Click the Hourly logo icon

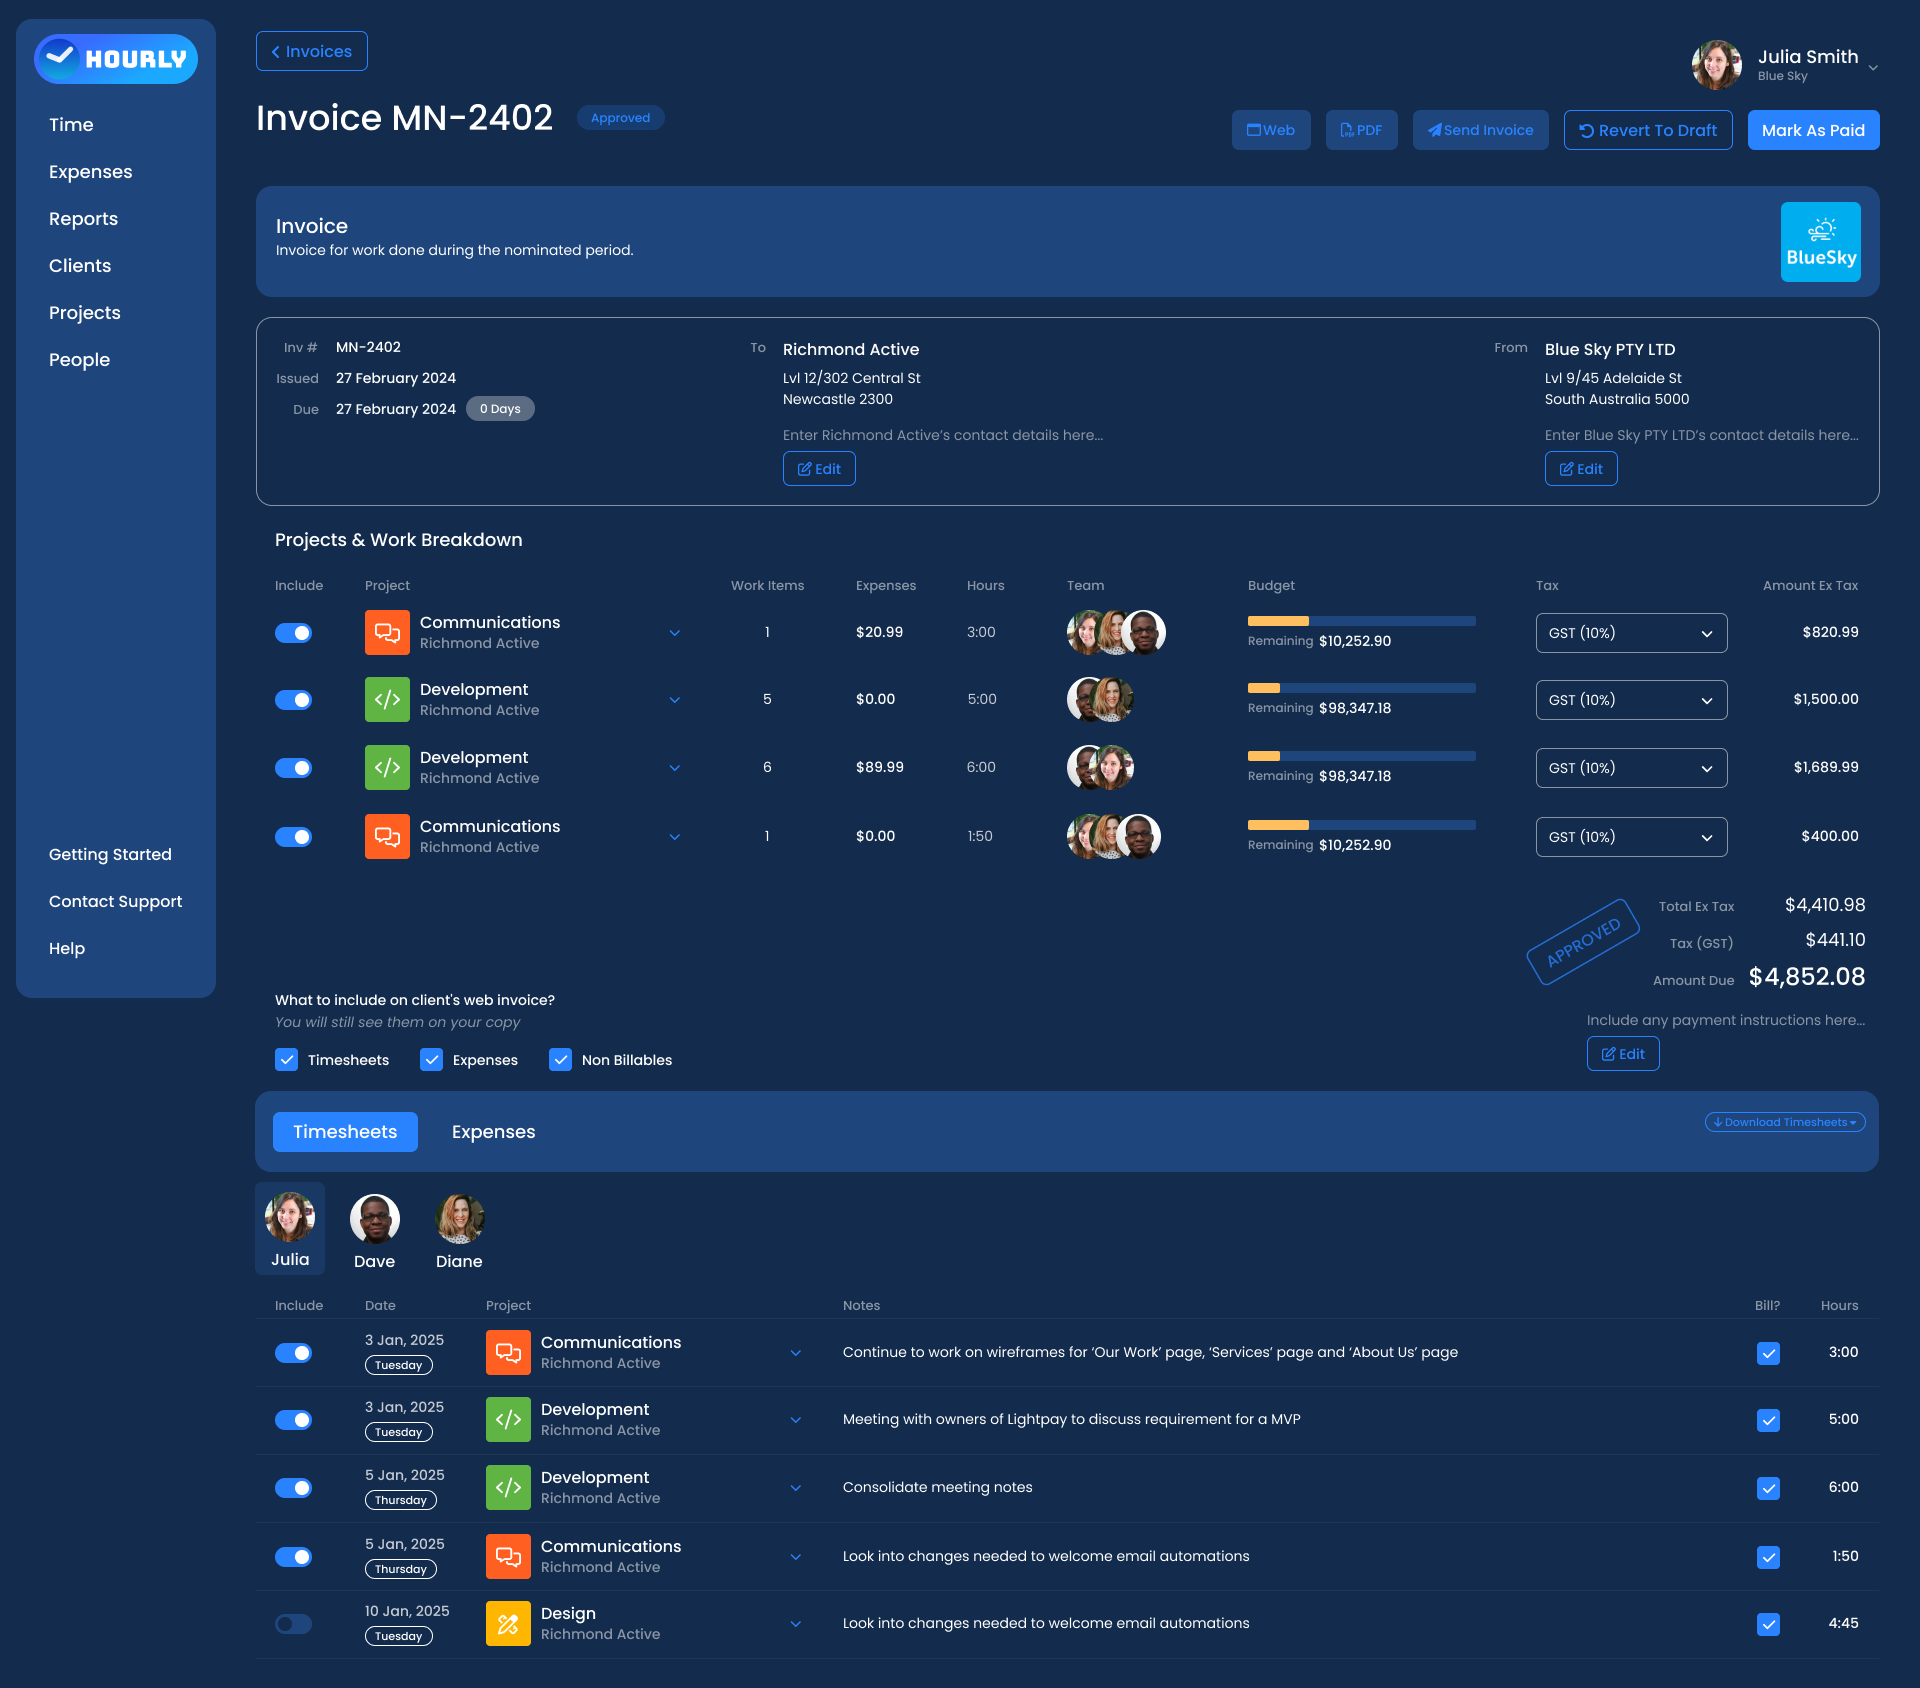(60, 58)
